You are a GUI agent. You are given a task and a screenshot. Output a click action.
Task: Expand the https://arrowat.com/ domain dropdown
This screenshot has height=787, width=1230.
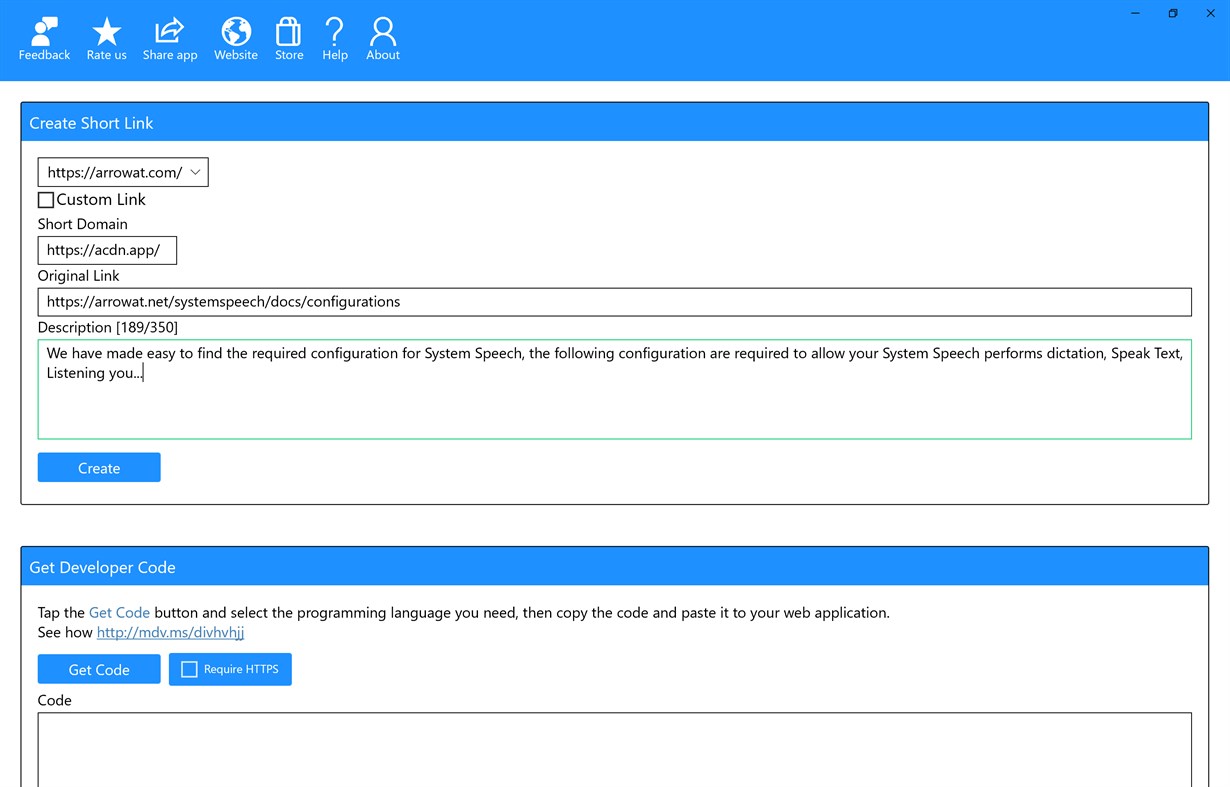(123, 172)
